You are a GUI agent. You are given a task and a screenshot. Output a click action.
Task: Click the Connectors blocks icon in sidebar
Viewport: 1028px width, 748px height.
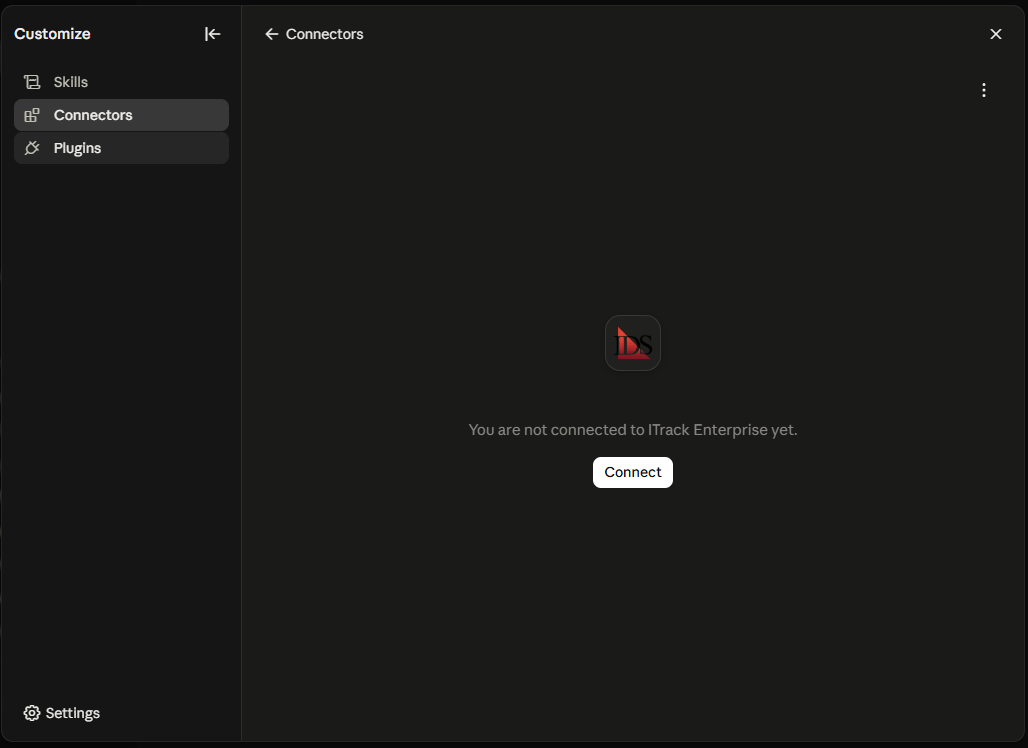tap(31, 115)
